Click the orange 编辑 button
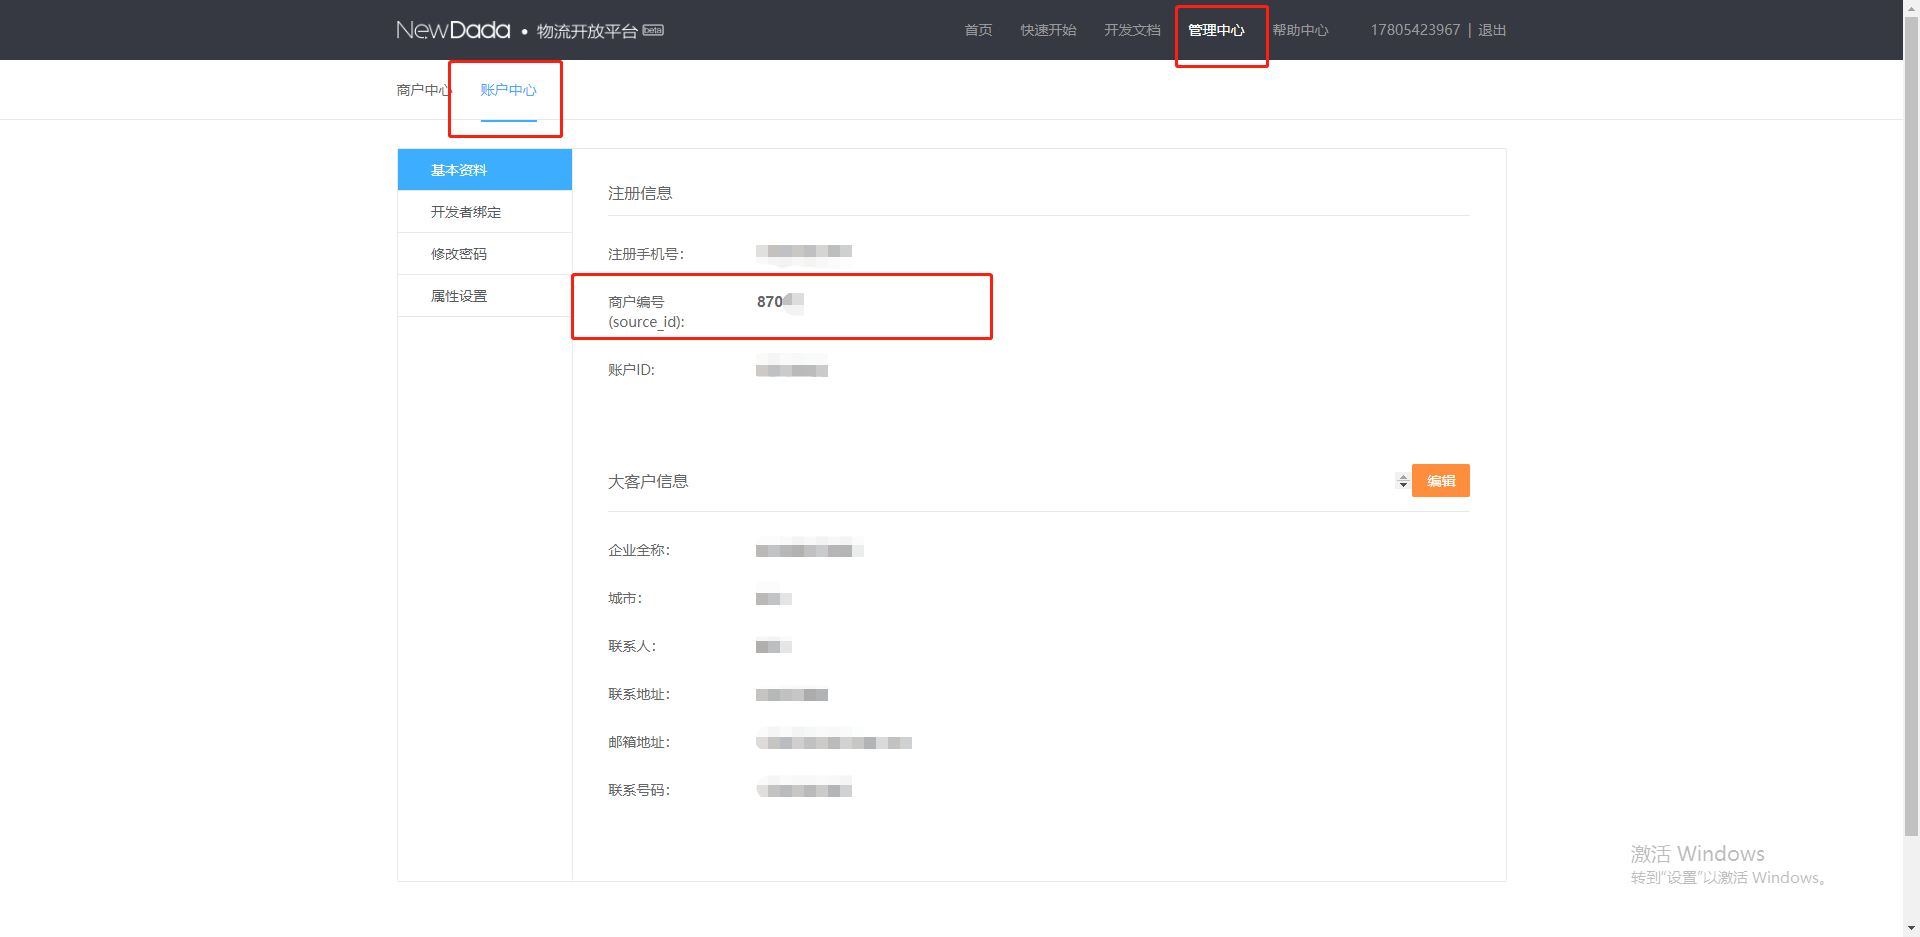 [1441, 481]
